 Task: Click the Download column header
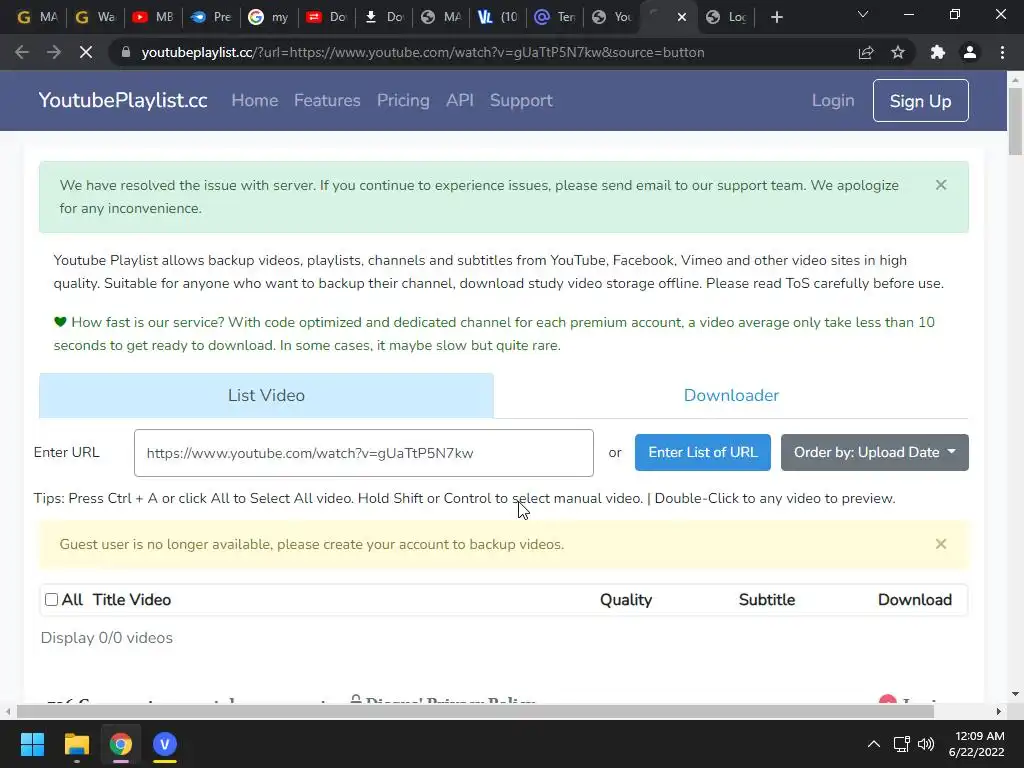coord(914,600)
